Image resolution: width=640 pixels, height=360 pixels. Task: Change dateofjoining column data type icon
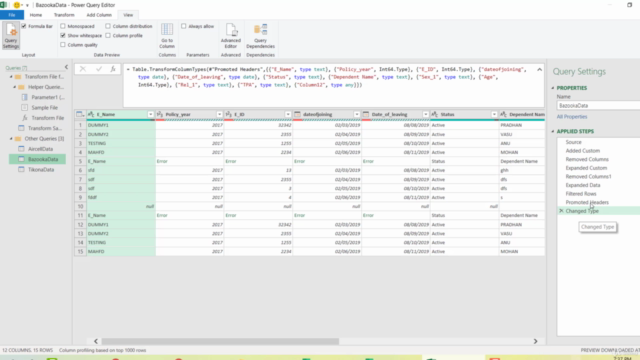pyautogui.click(x=297, y=114)
